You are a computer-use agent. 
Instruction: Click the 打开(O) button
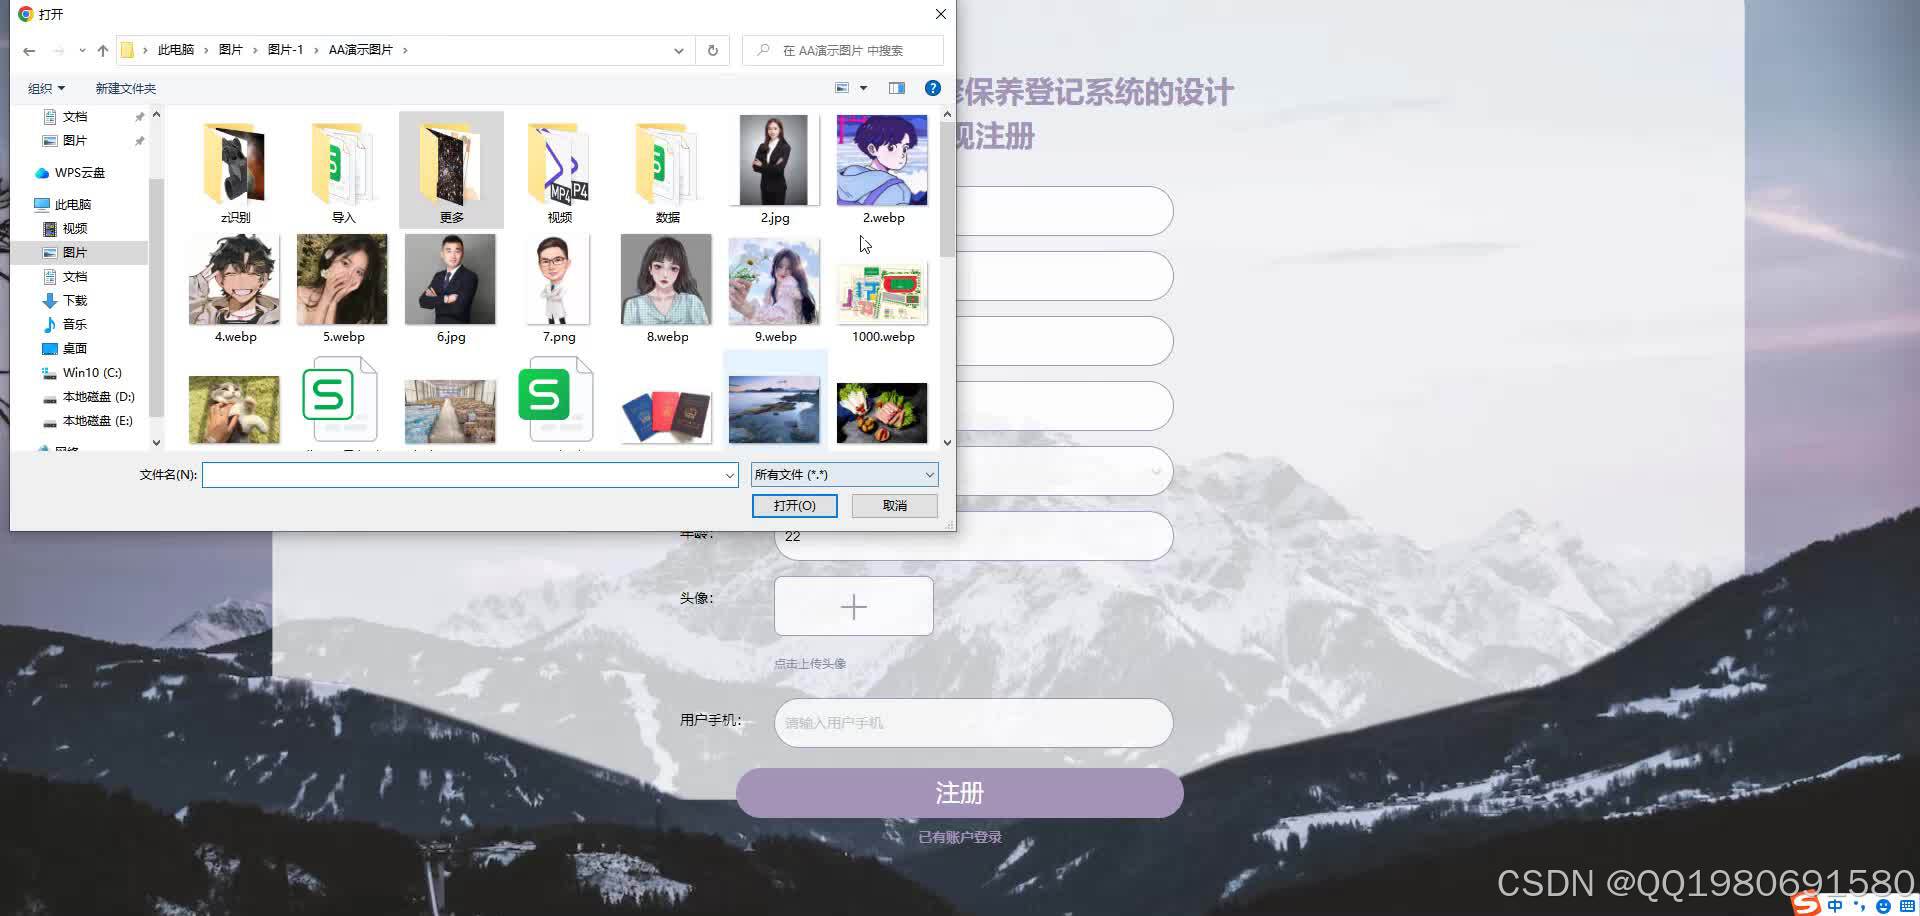click(x=794, y=506)
